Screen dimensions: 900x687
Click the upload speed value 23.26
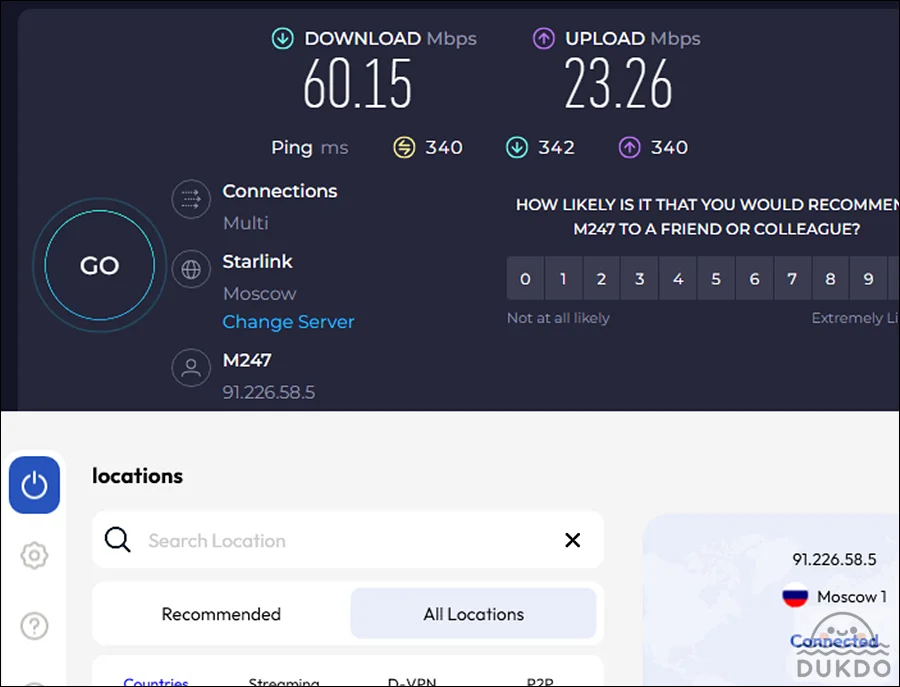[x=618, y=84]
